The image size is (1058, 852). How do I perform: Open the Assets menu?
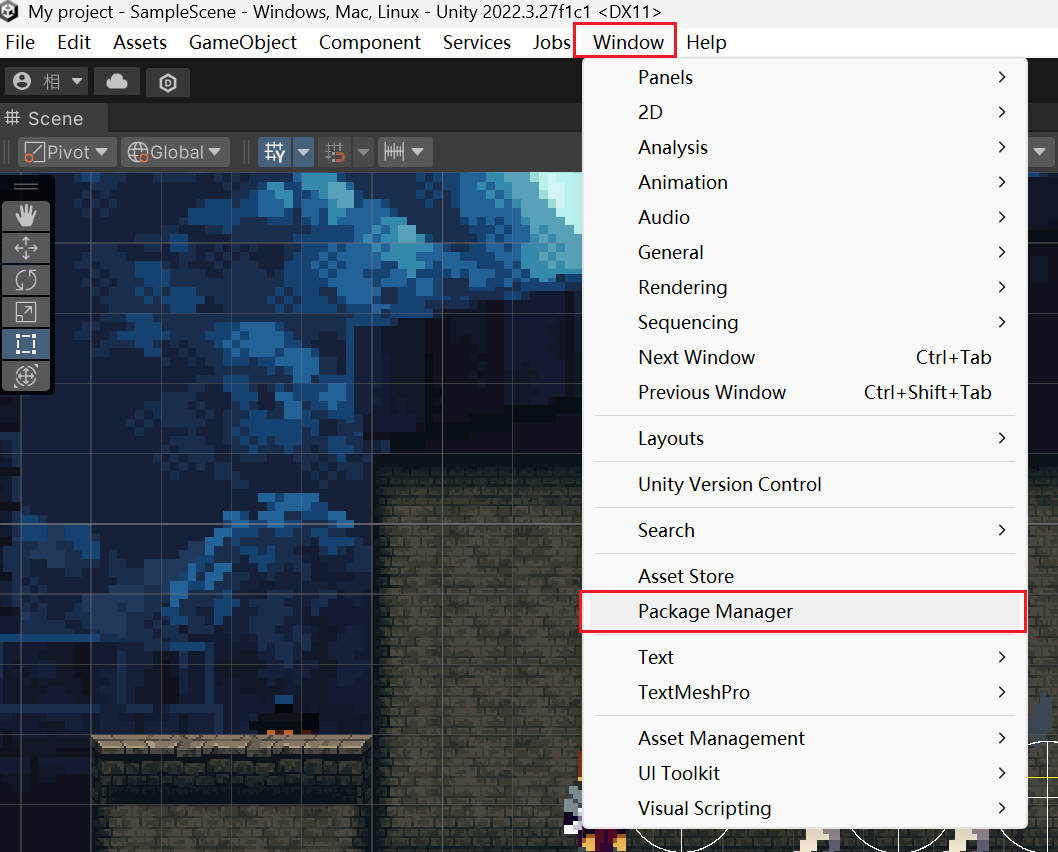click(x=140, y=42)
